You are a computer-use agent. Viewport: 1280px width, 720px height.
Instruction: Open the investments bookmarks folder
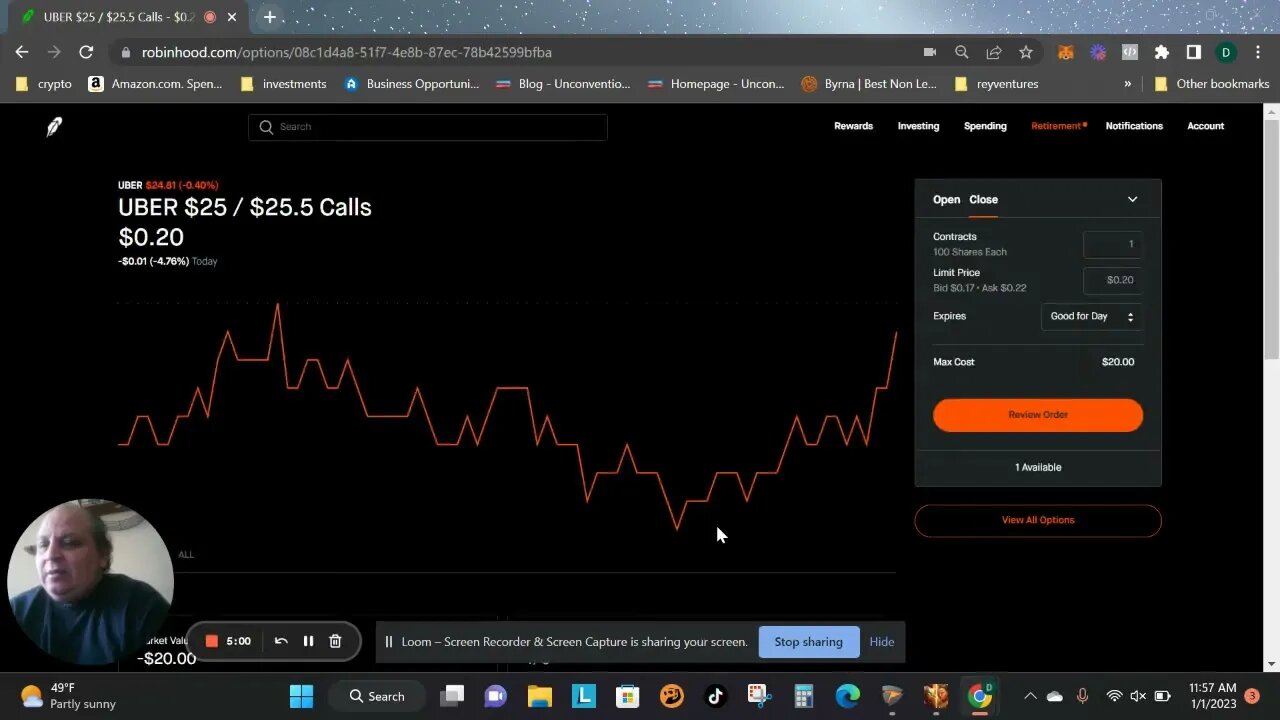click(284, 84)
